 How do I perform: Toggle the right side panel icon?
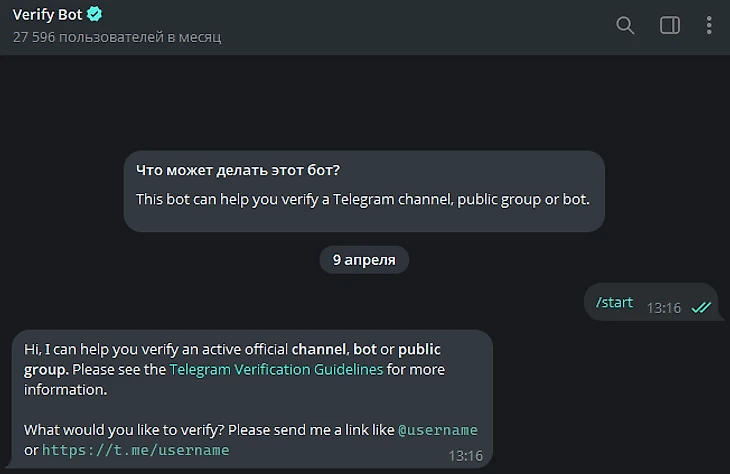point(670,25)
